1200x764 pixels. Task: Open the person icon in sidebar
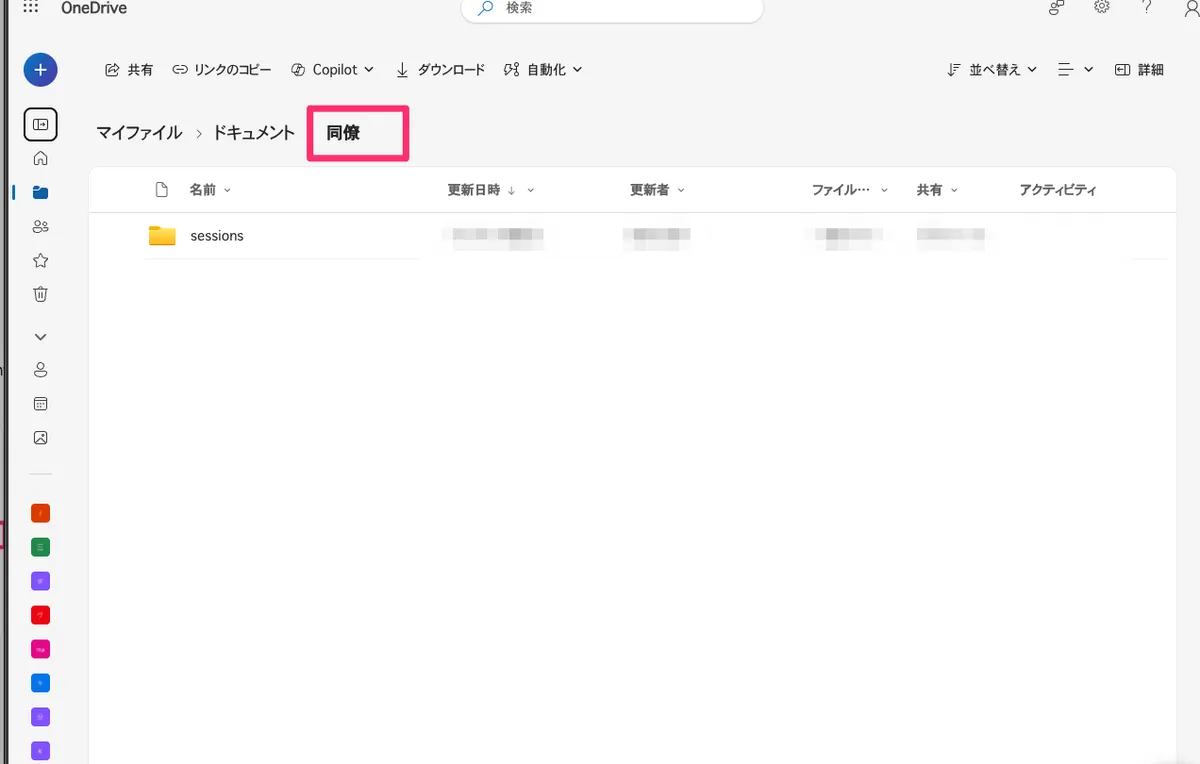(41, 370)
